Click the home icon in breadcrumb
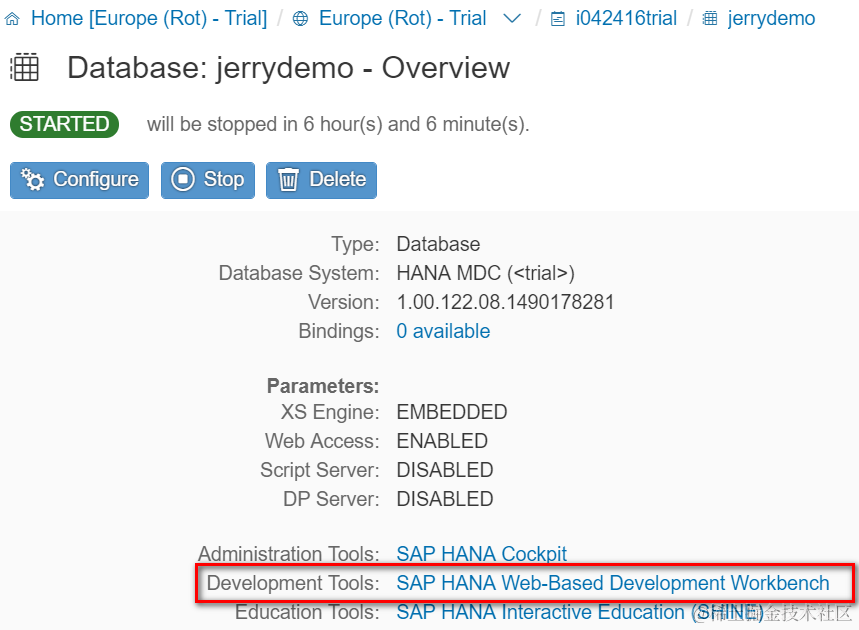The width and height of the screenshot is (859, 630). pyautogui.click(x=12, y=19)
